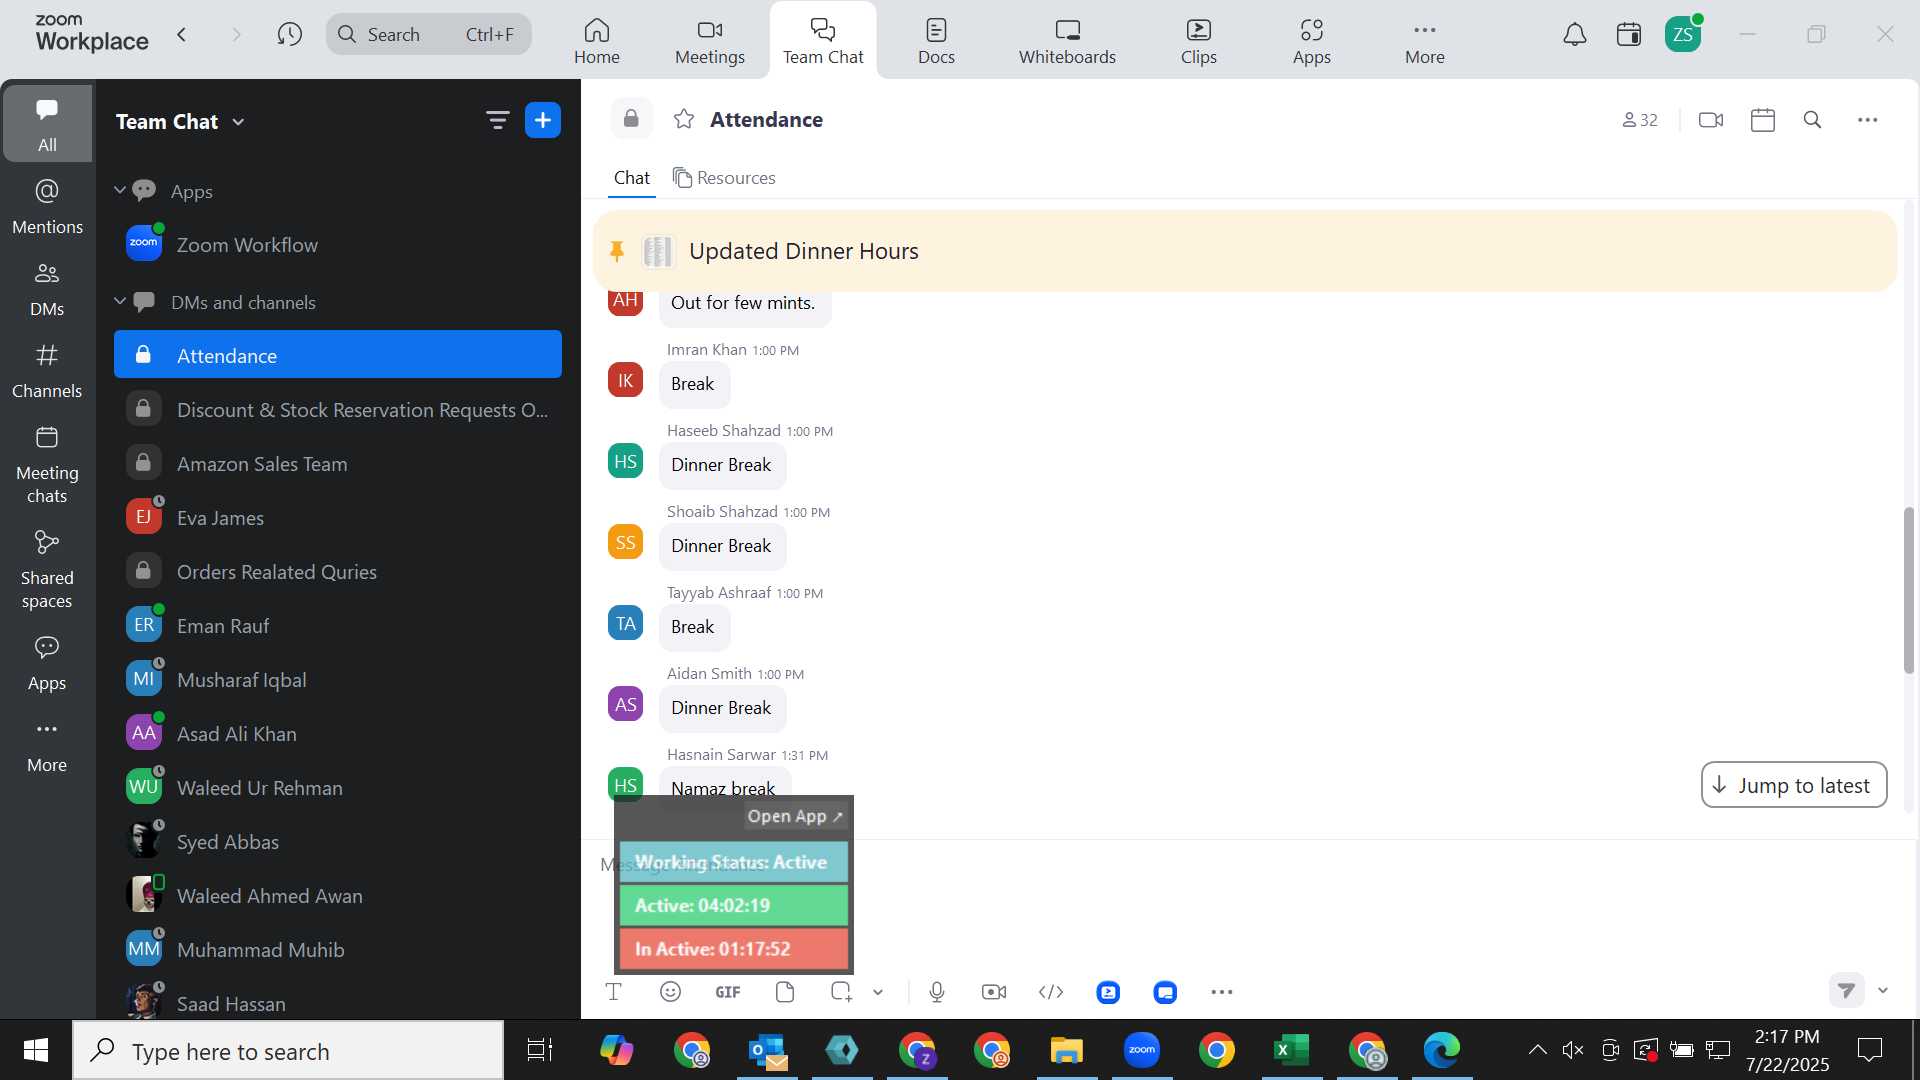This screenshot has width=1920, height=1080.
Task: Click Open App in the status widget
Action: click(x=796, y=816)
